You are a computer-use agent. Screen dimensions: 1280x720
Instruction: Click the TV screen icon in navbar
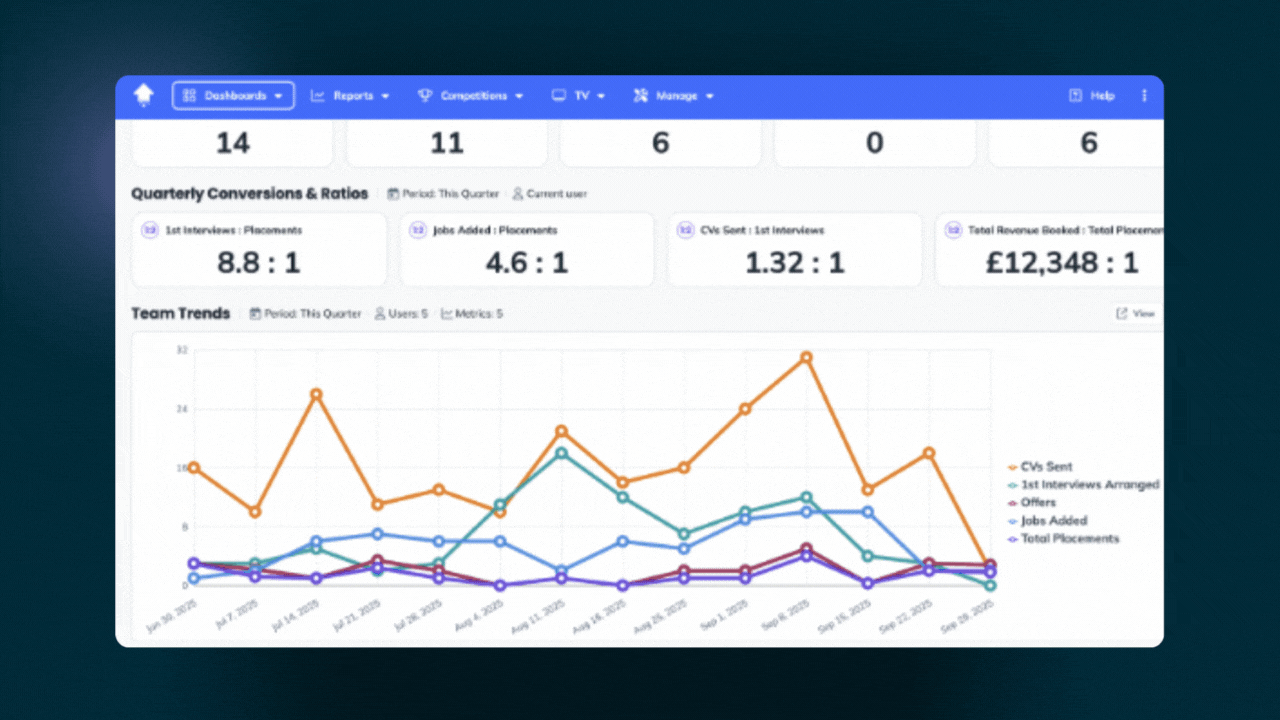click(x=558, y=95)
